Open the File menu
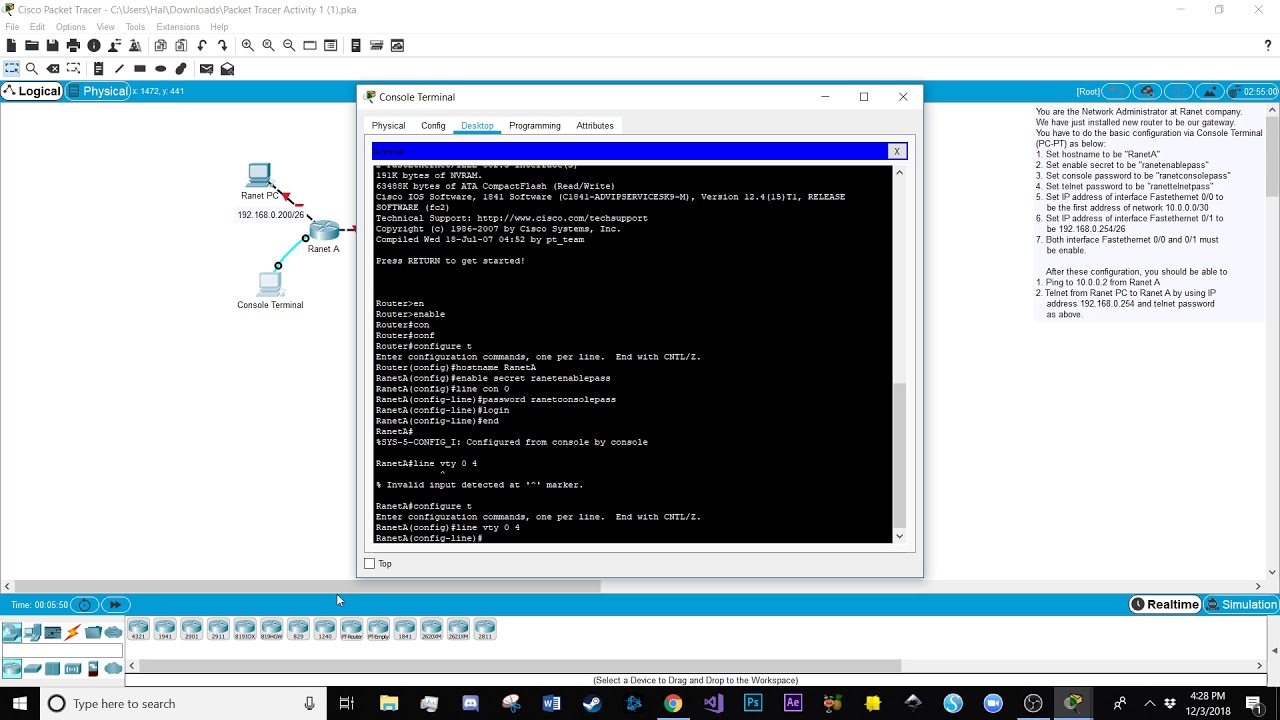This screenshot has height=720, width=1280. 12,27
